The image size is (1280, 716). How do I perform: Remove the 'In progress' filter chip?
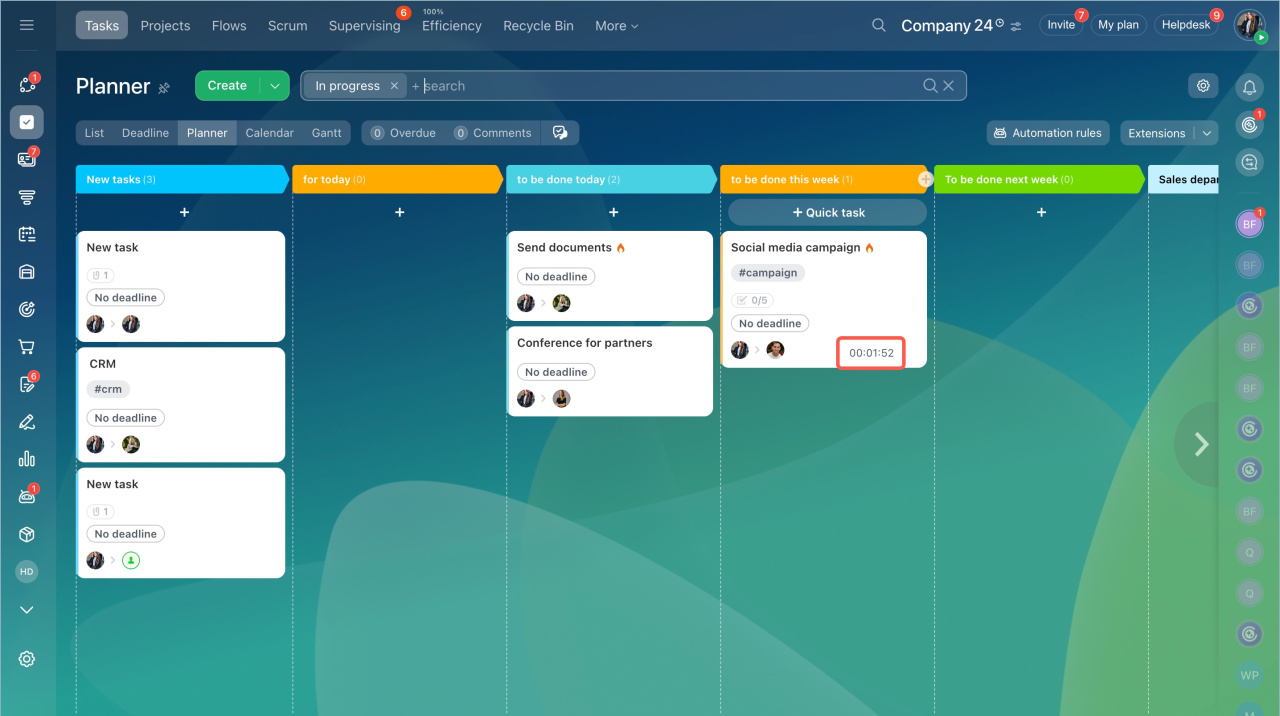394,86
